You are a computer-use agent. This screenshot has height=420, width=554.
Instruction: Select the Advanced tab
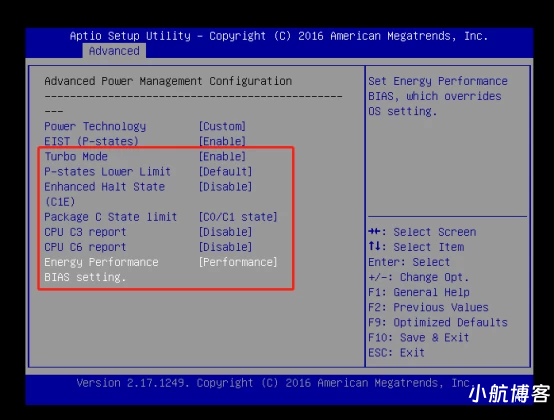(114, 51)
